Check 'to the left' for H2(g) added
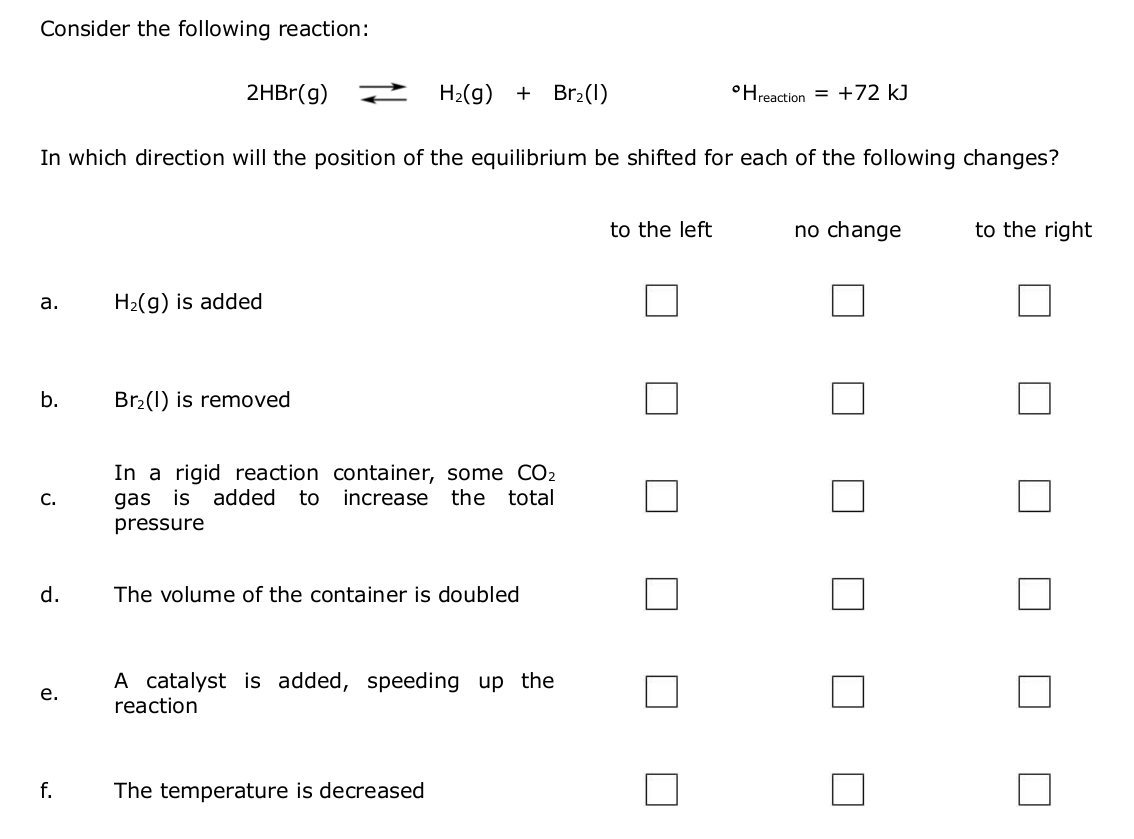 661,300
